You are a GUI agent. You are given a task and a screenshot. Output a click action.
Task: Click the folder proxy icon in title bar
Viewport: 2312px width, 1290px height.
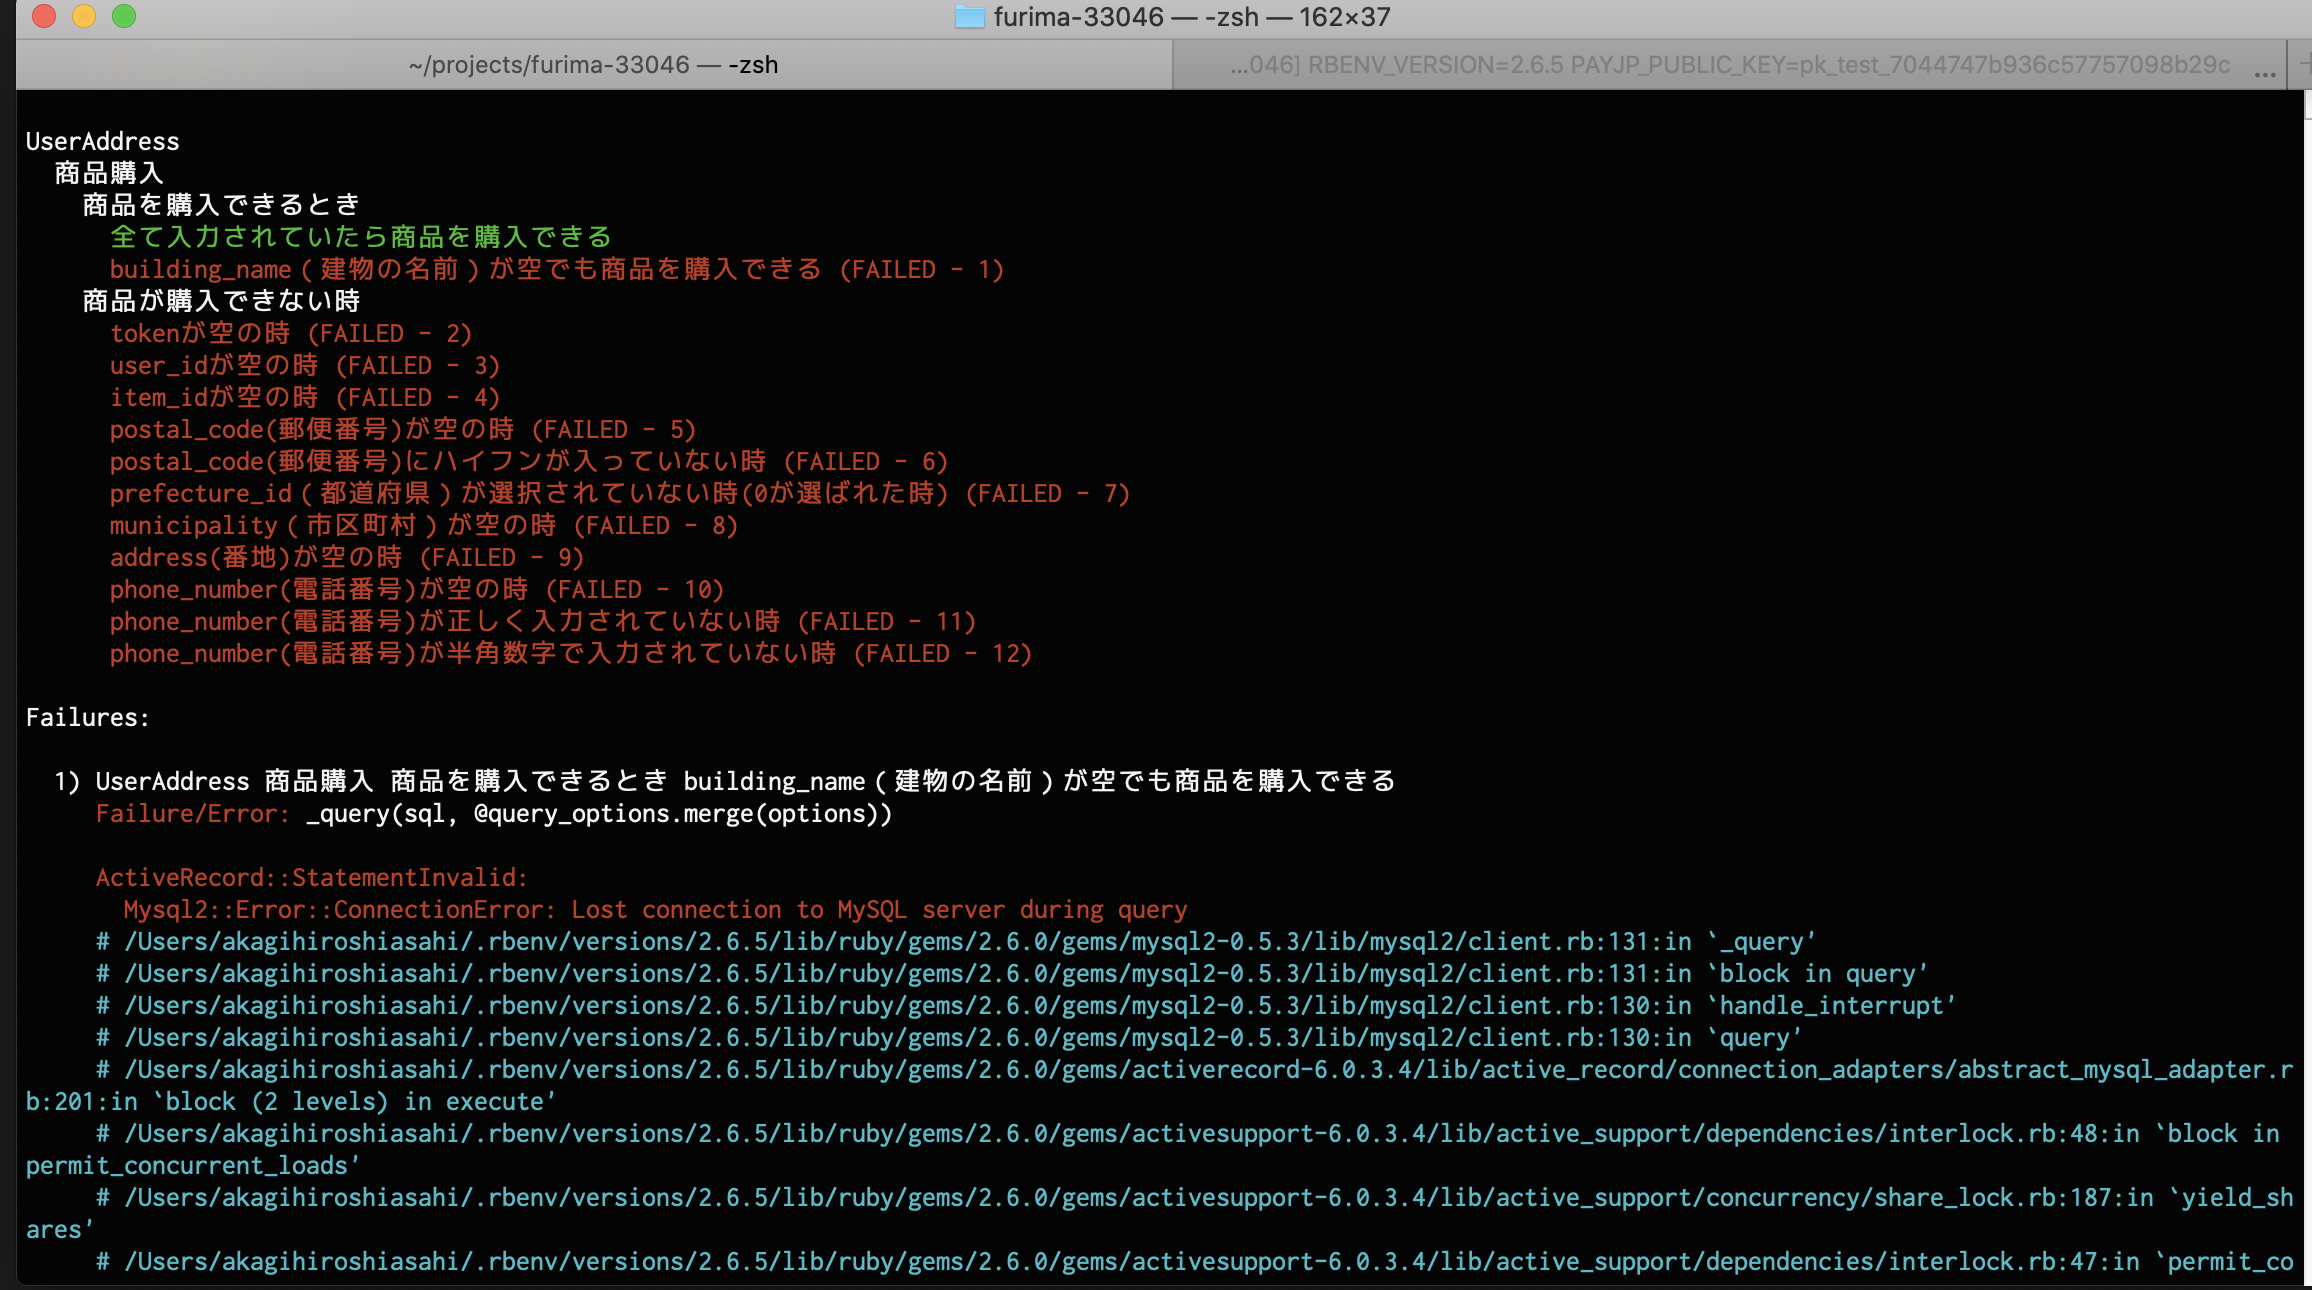(969, 17)
